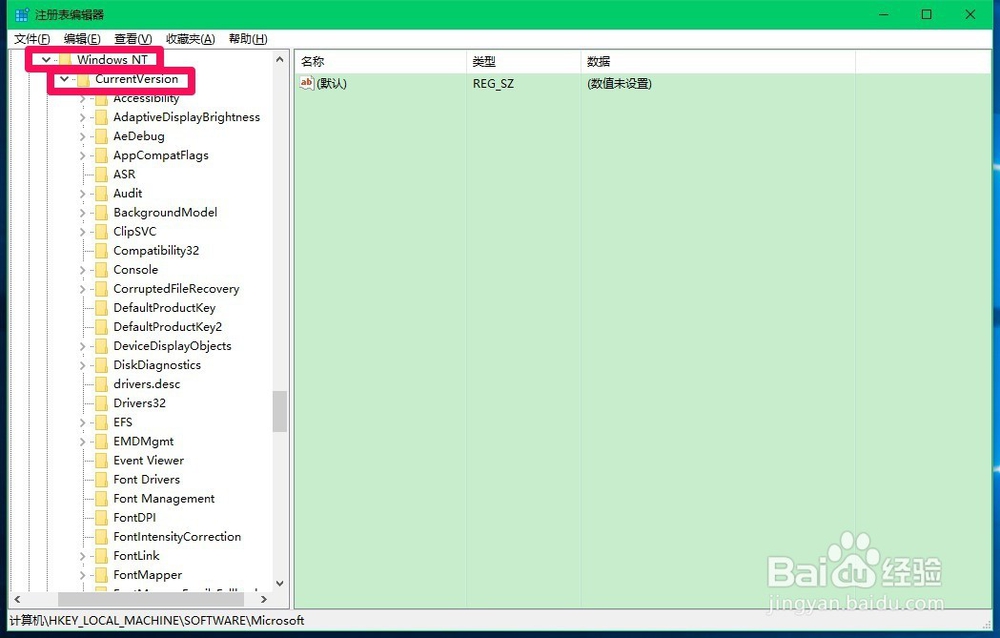
Task: Expand the FontMapper key
Action: [82, 575]
